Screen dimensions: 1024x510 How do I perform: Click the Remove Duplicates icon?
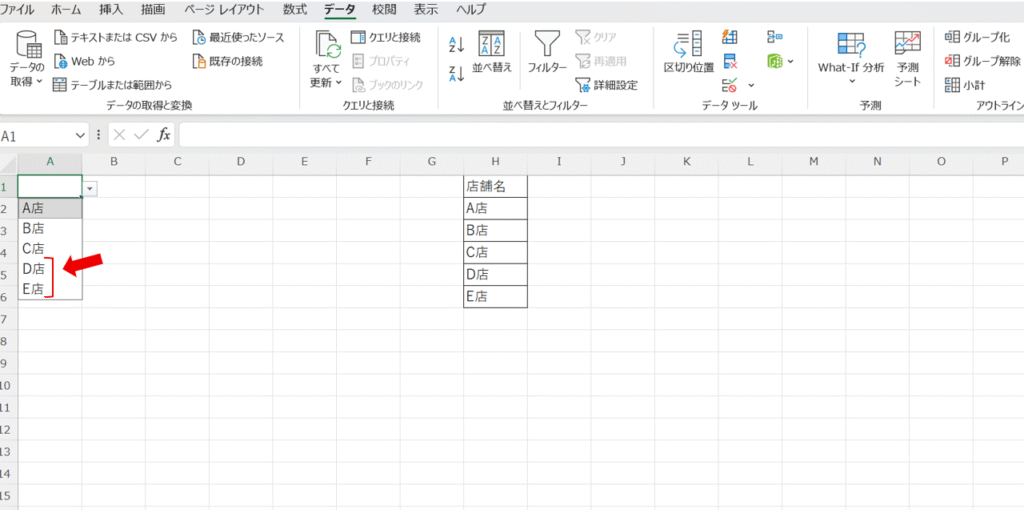coord(730,61)
